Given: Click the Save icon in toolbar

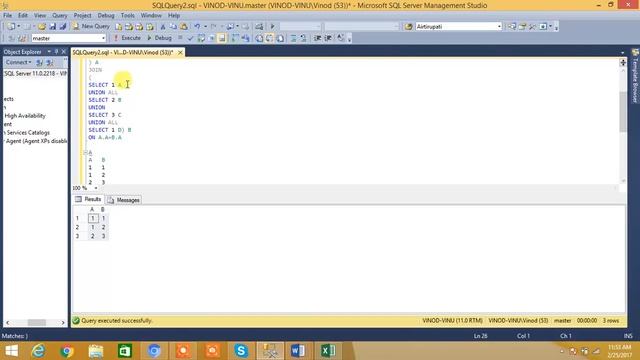Looking at the screenshot, I should click(x=52, y=27).
